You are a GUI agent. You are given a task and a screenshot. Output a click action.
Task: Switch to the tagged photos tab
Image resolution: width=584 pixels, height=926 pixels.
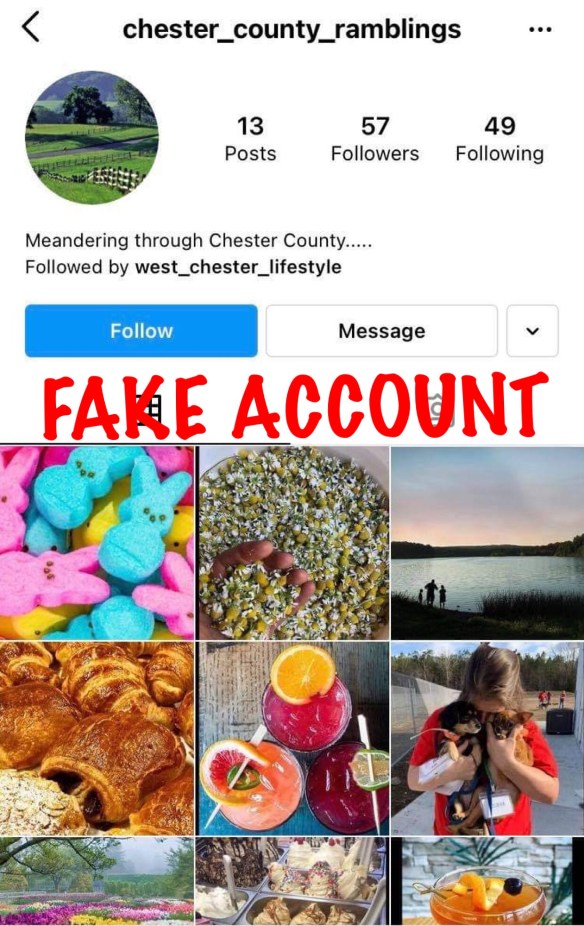pyautogui.click(x=438, y=409)
